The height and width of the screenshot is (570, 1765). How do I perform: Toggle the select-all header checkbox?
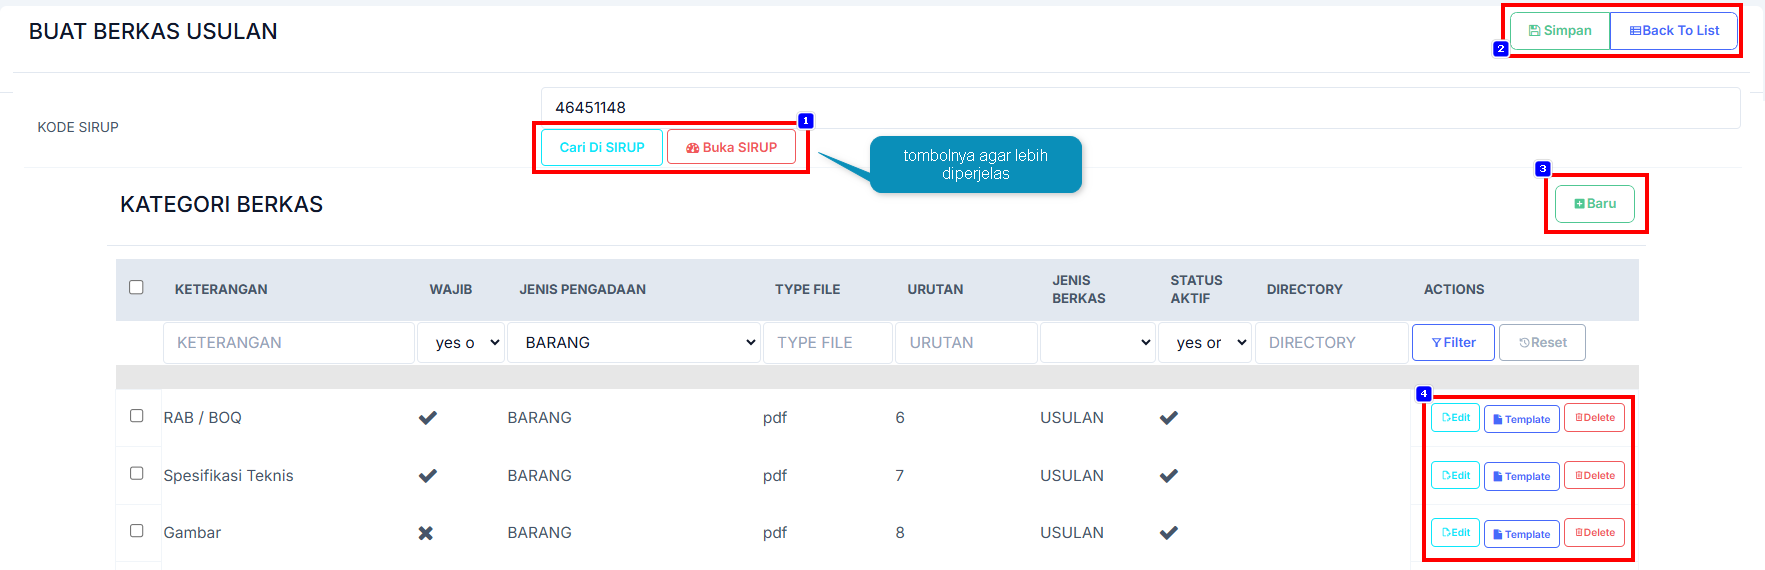pyautogui.click(x=137, y=288)
